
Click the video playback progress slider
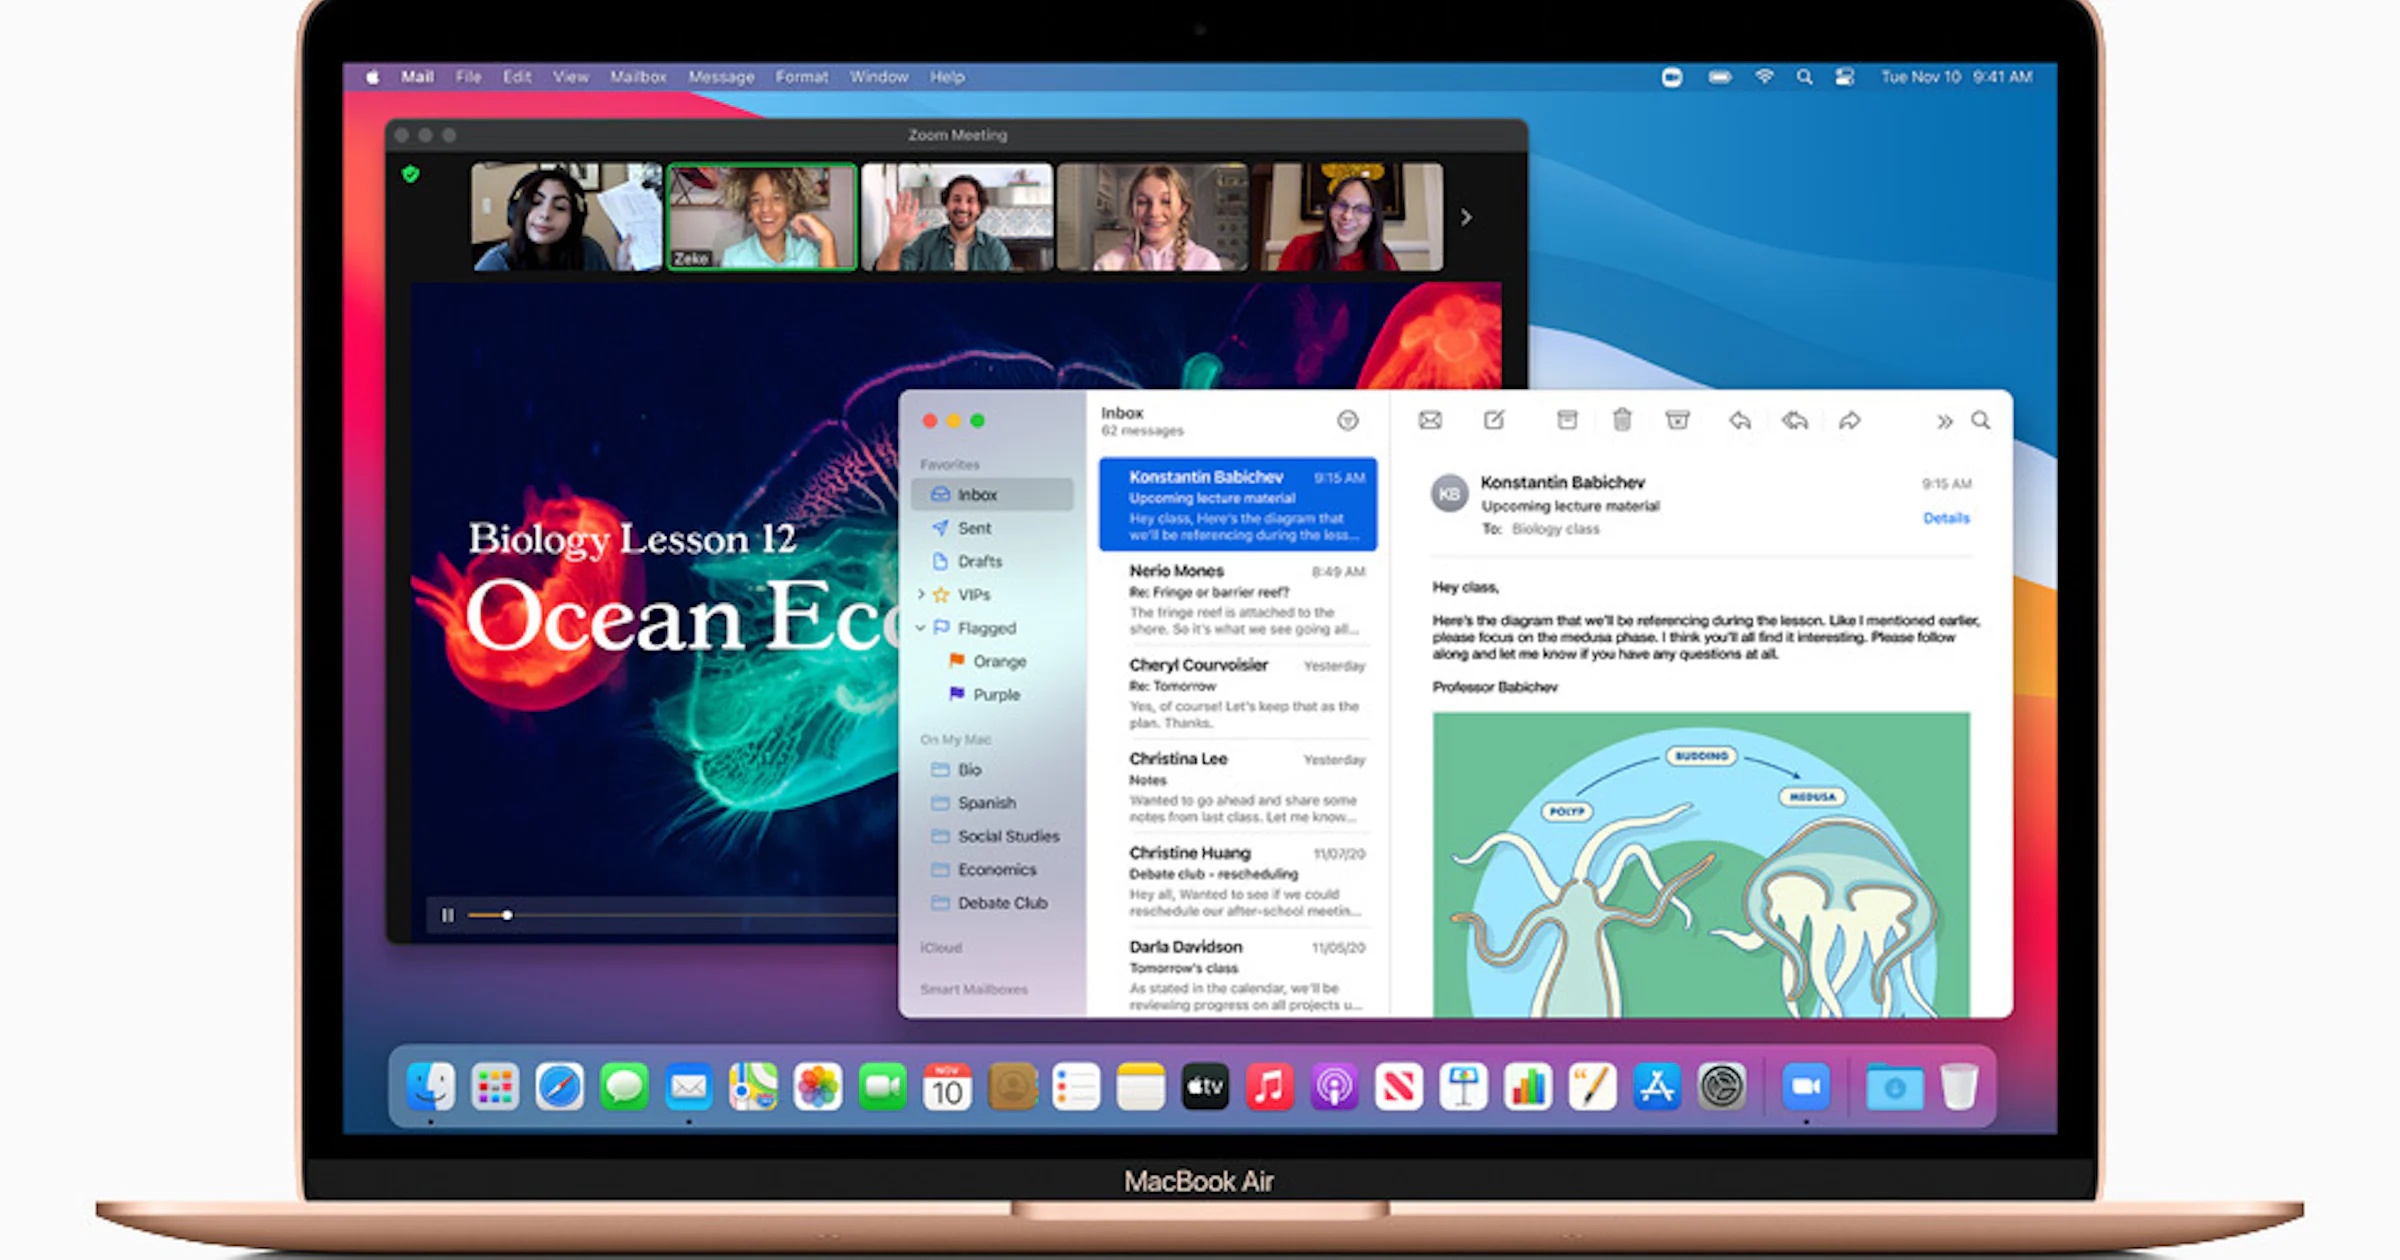tap(507, 915)
